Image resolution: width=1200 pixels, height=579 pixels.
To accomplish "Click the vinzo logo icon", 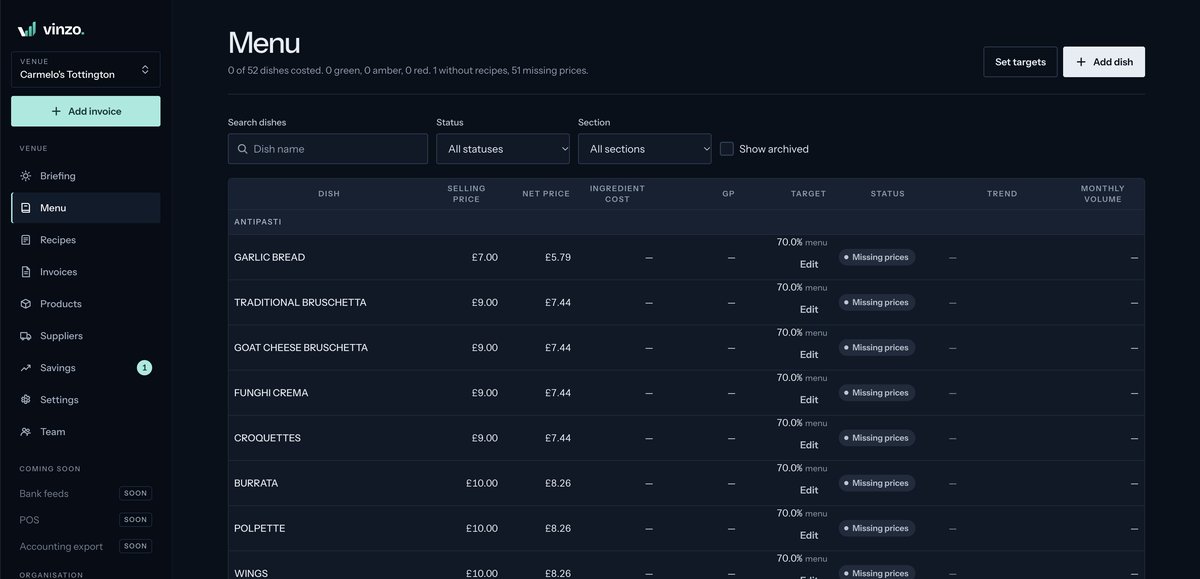I will pos(27,30).
